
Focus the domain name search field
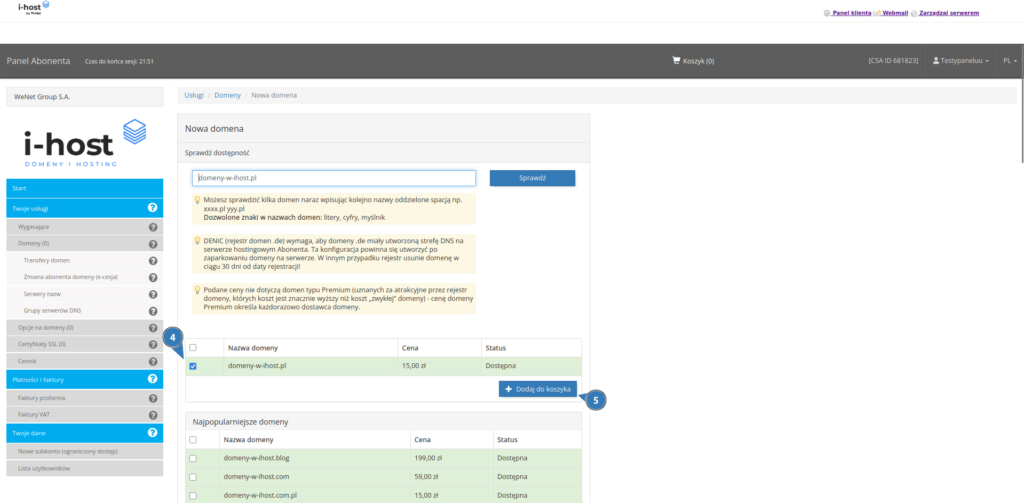point(333,178)
